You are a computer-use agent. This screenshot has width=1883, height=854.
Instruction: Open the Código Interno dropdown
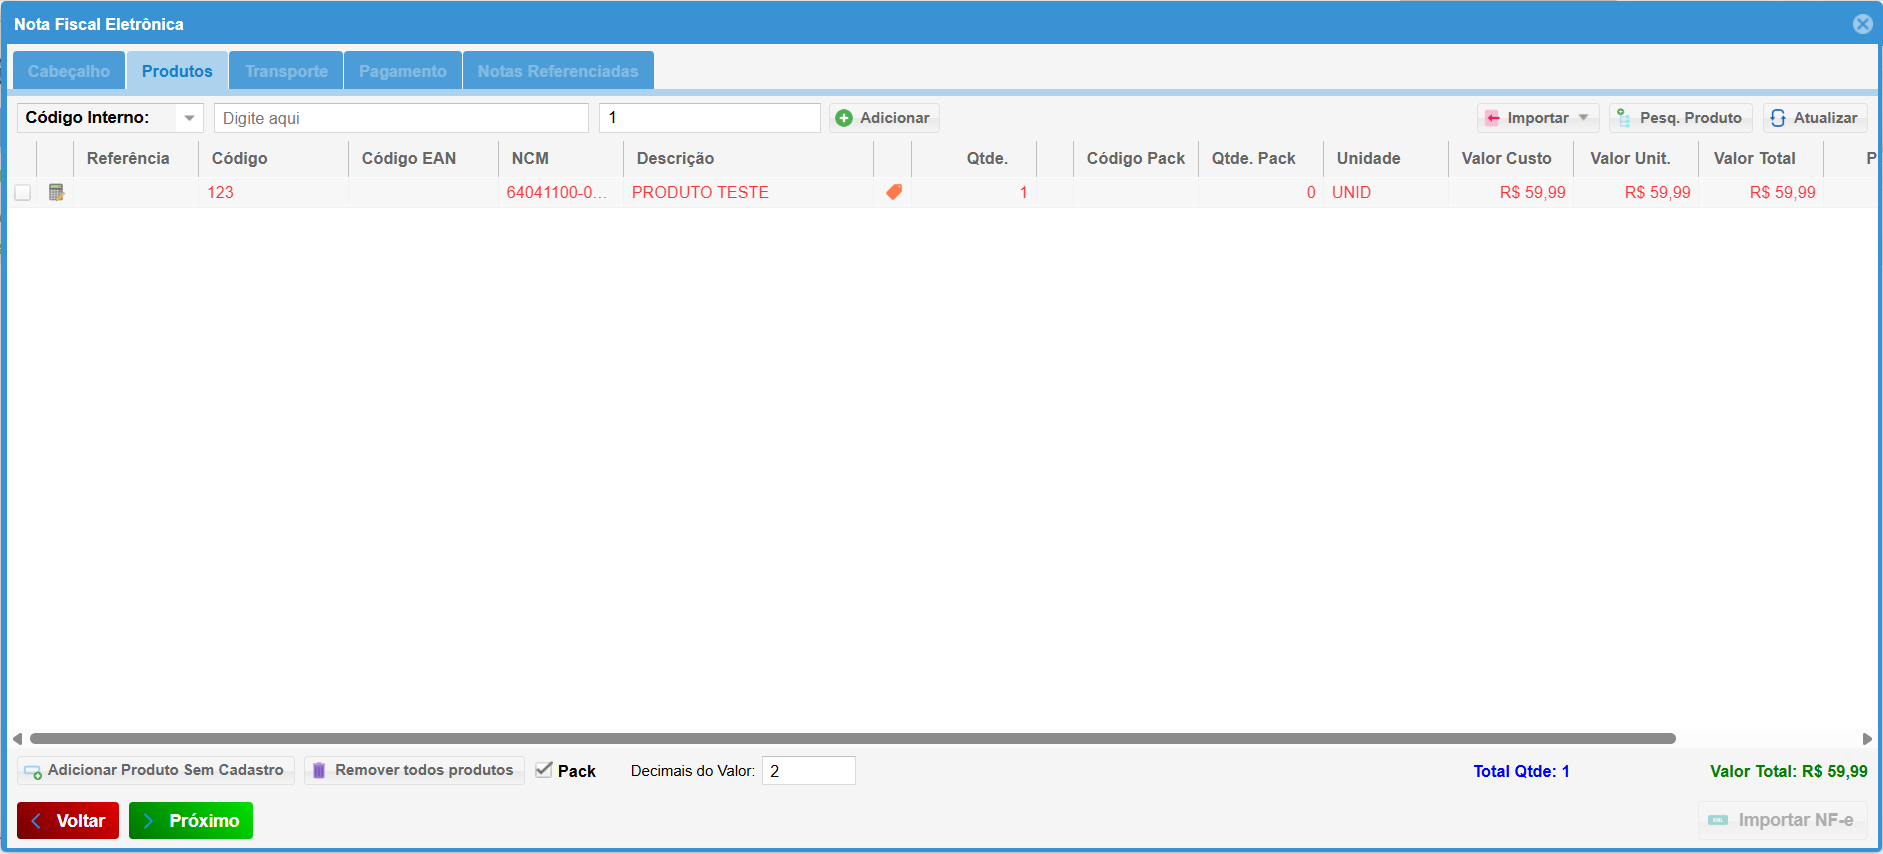(189, 118)
